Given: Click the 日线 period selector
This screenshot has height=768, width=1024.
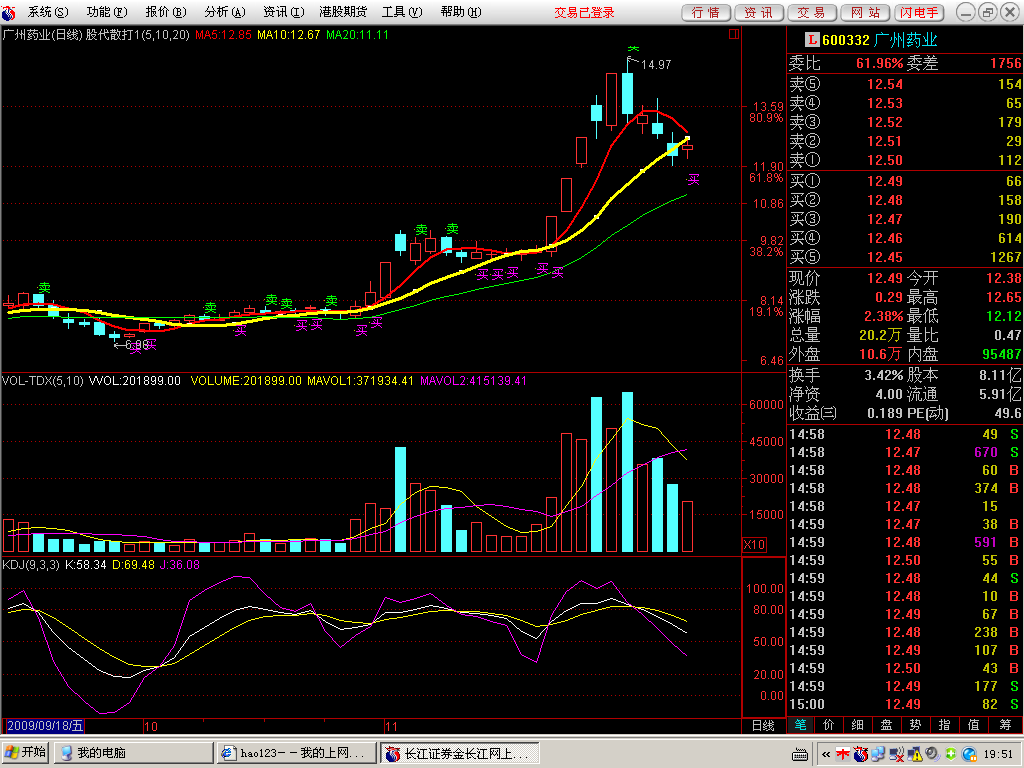Looking at the screenshot, I should (763, 726).
